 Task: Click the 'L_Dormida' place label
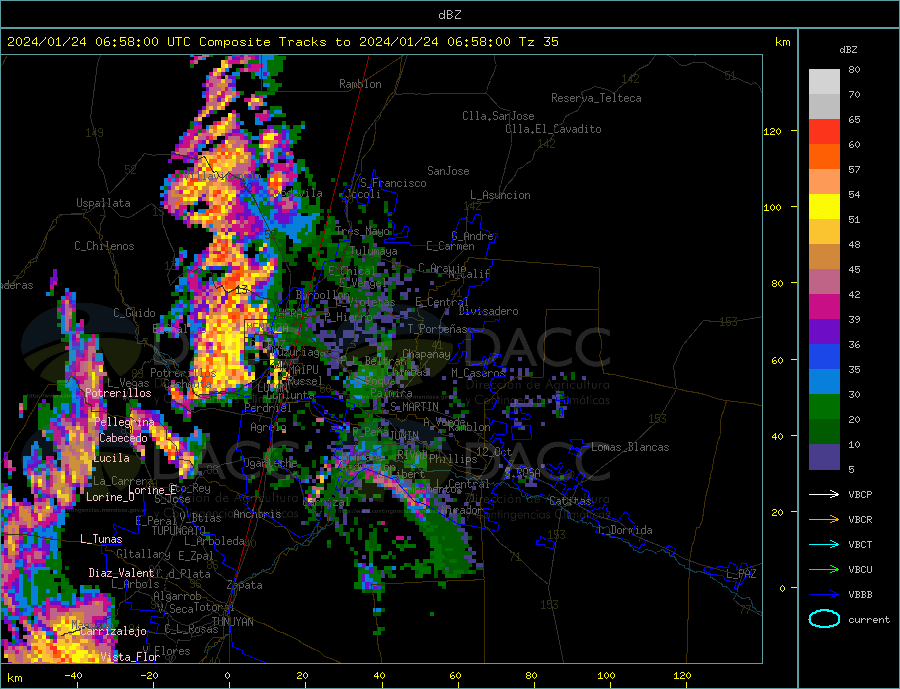[626, 530]
